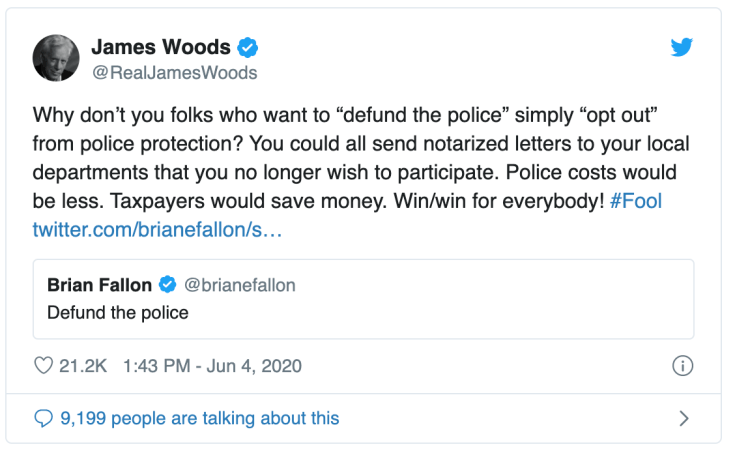Open the @brianefallon handle
735x451 pixels.
coord(240,285)
